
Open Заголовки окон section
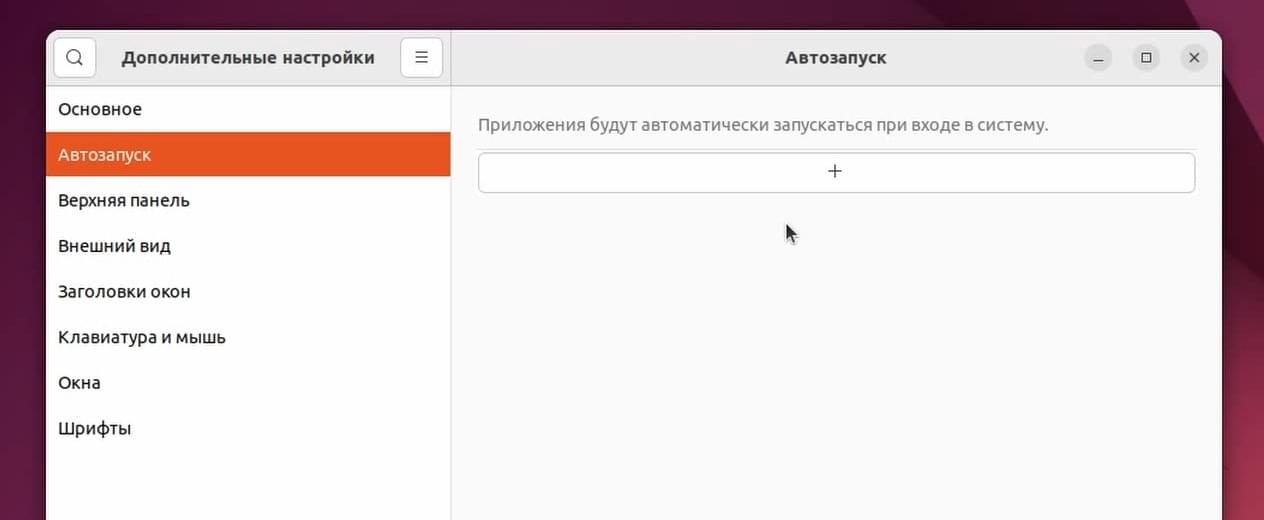coord(248,292)
